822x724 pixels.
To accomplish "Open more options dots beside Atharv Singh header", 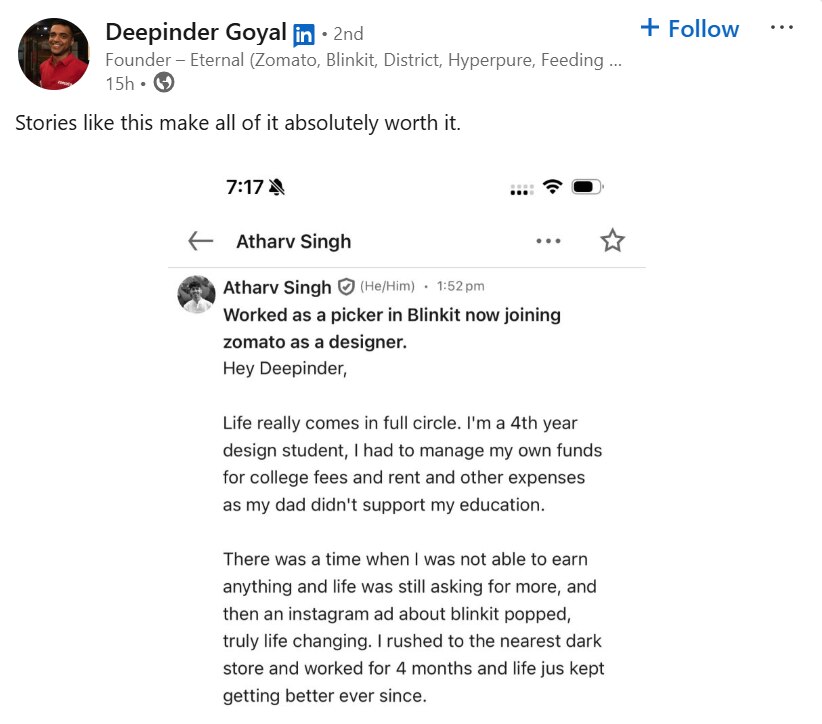I will pos(548,241).
